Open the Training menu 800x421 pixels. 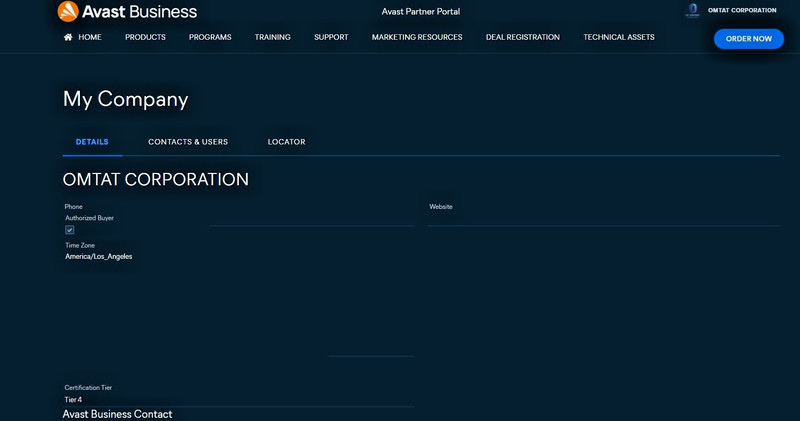pos(272,37)
